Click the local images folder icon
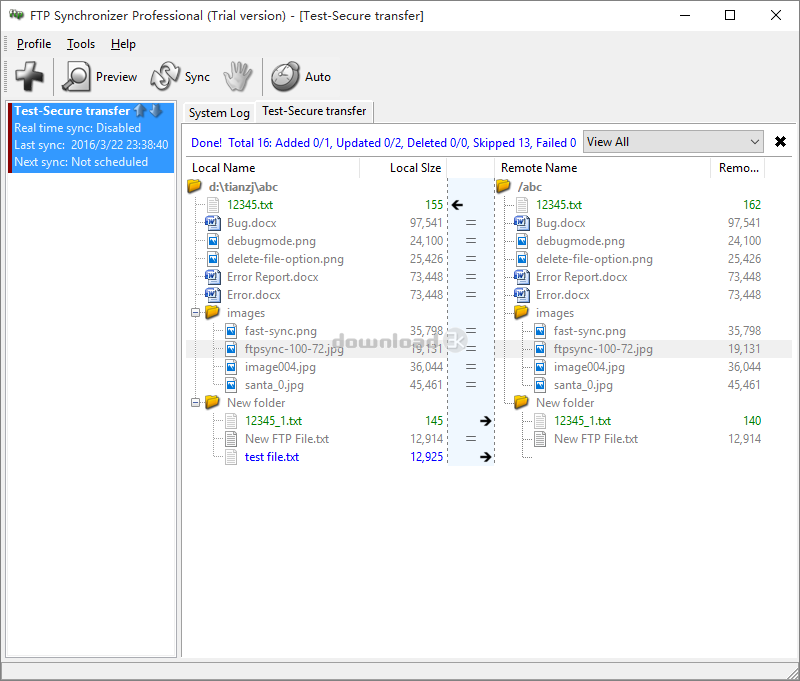The height and width of the screenshot is (681, 800). (212, 312)
